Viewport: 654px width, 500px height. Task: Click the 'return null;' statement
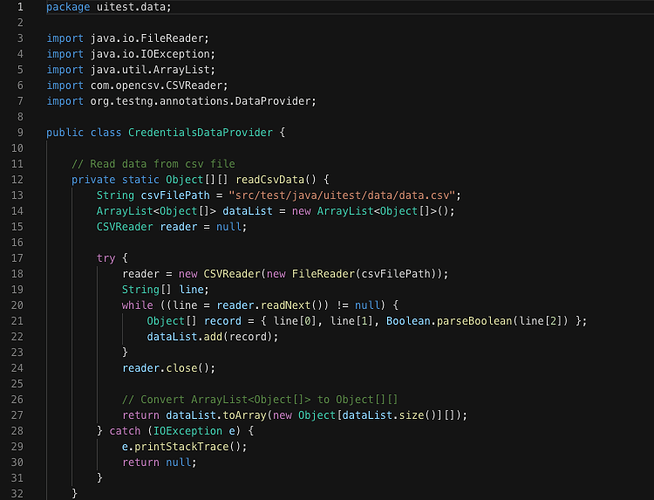click(x=159, y=462)
